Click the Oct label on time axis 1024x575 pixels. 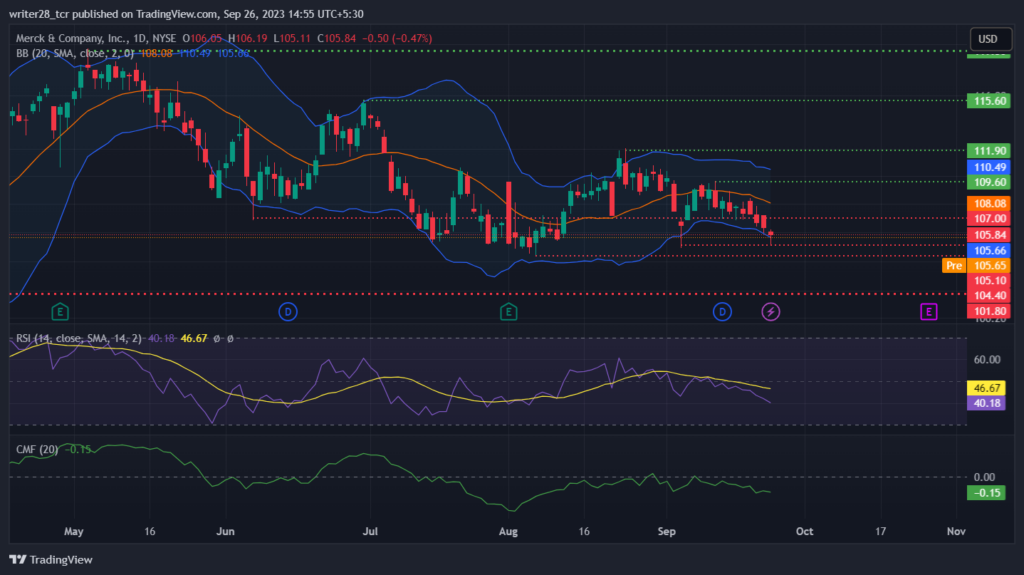coord(805,531)
